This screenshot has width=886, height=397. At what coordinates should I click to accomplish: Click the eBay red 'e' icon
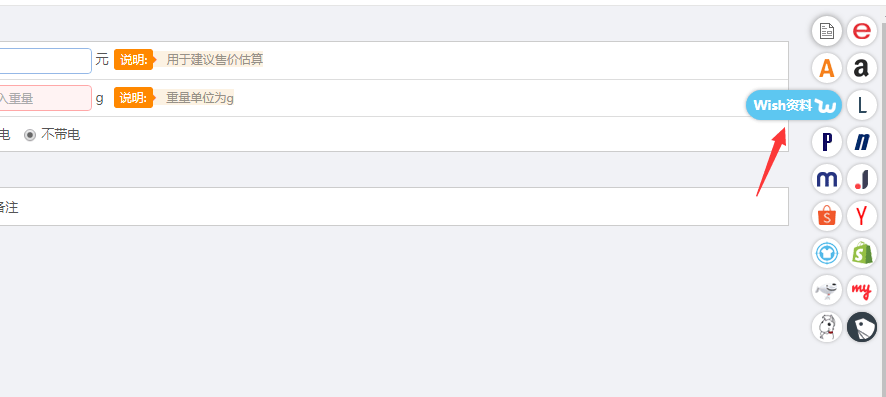[x=862, y=30]
